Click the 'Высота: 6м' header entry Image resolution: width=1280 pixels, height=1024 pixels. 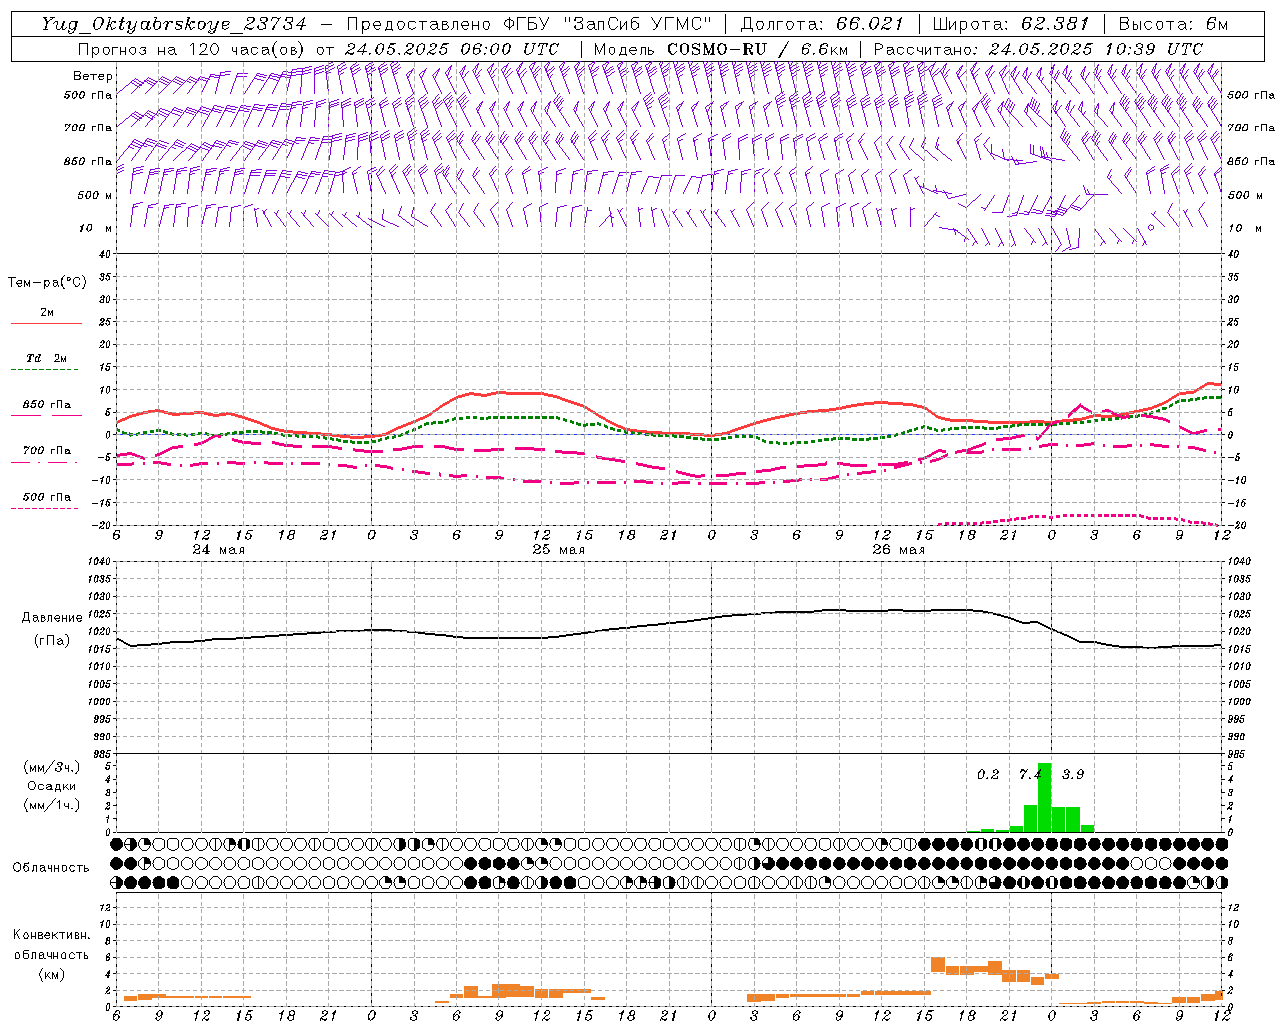(x=1173, y=24)
